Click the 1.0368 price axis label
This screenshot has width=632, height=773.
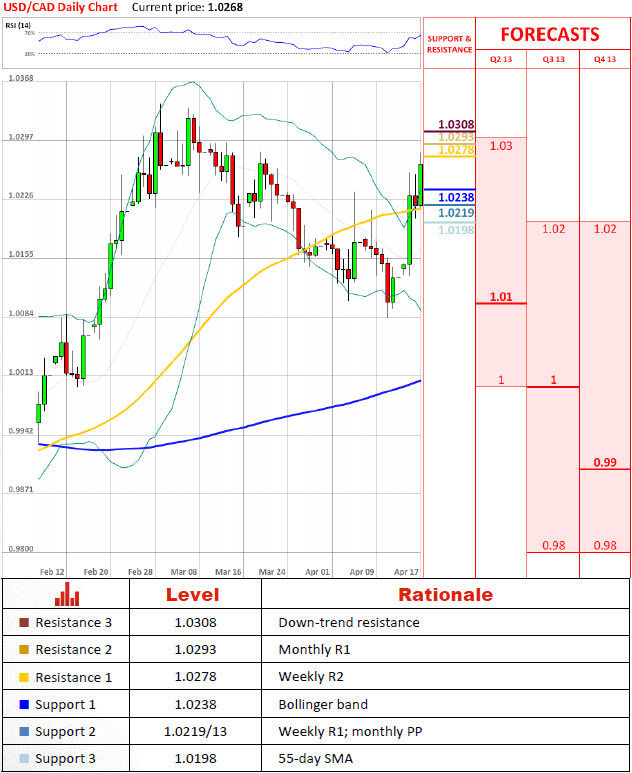coord(21,78)
